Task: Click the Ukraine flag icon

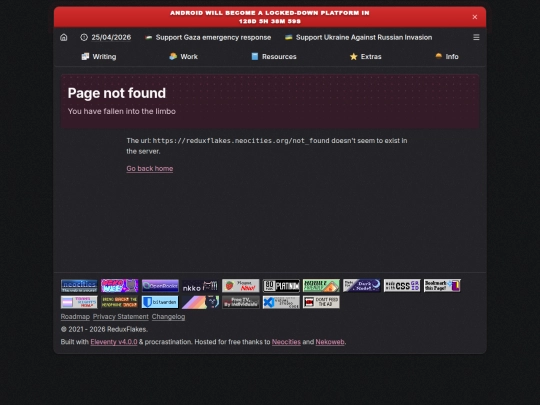Action: 289,37
